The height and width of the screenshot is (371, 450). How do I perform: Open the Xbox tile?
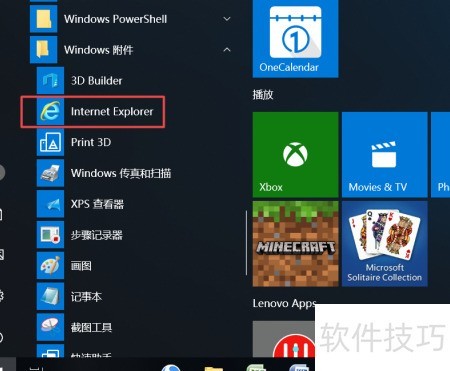[295, 155]
